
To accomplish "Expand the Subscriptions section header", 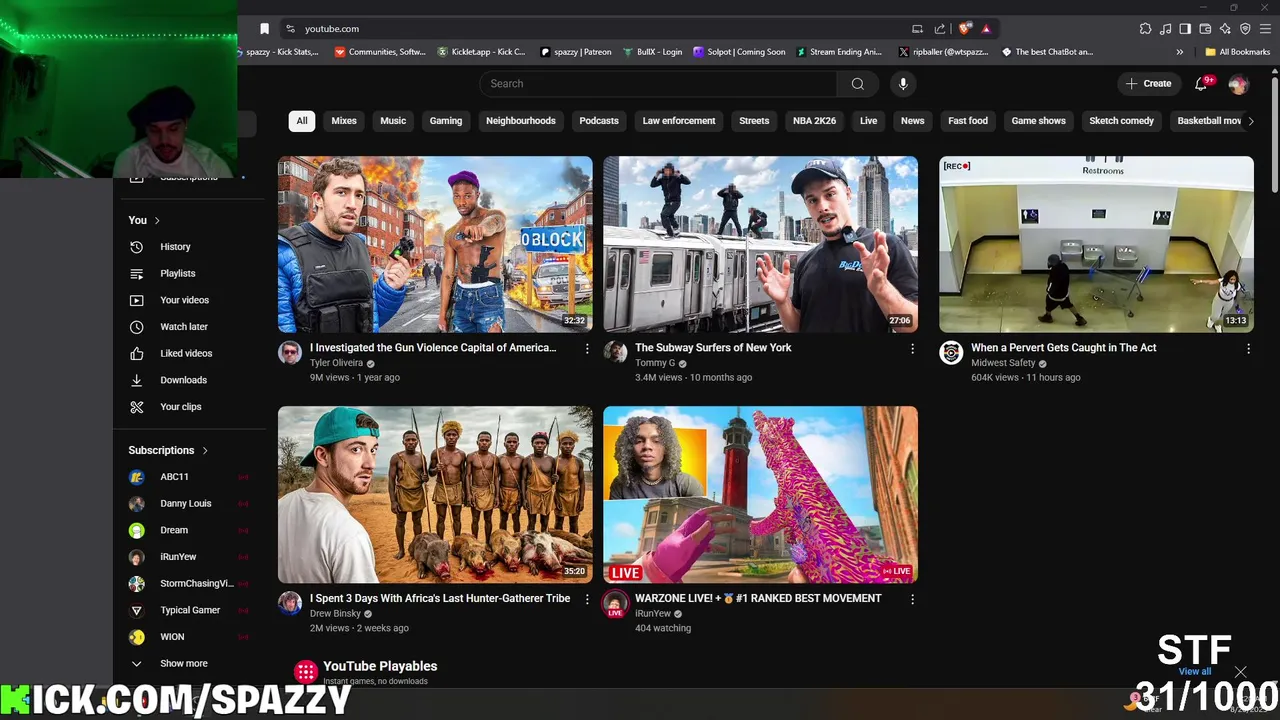I will 168,450.
